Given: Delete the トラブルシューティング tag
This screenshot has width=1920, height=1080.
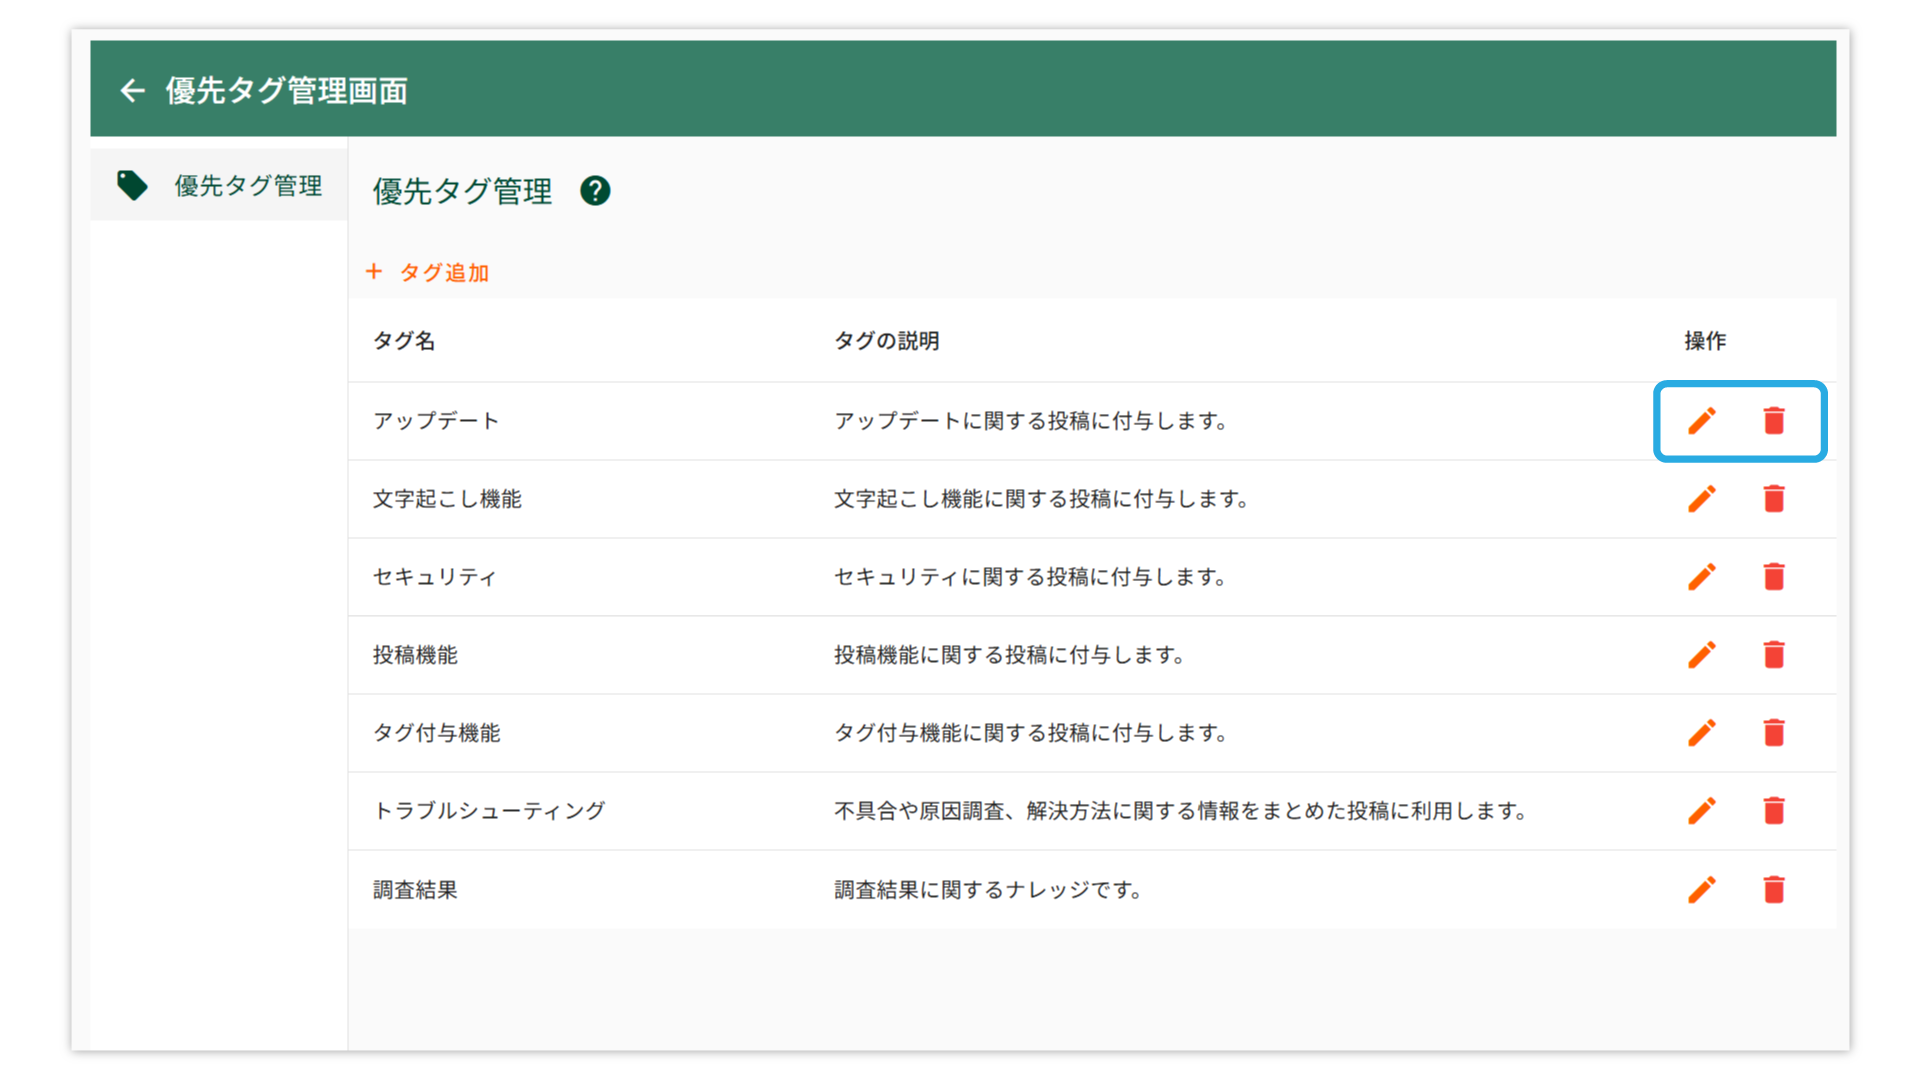Looking at the screenshot, I should click(1774, 811).
